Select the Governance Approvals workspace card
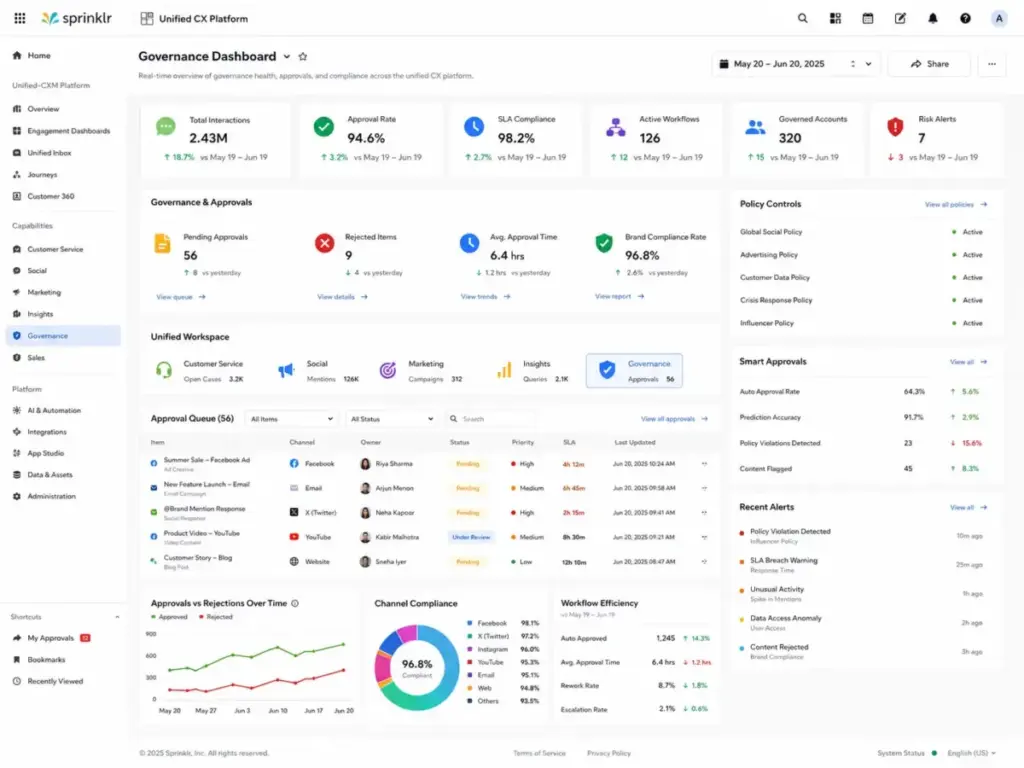The width and height of the screenshot is (1024, 768). 634,370
